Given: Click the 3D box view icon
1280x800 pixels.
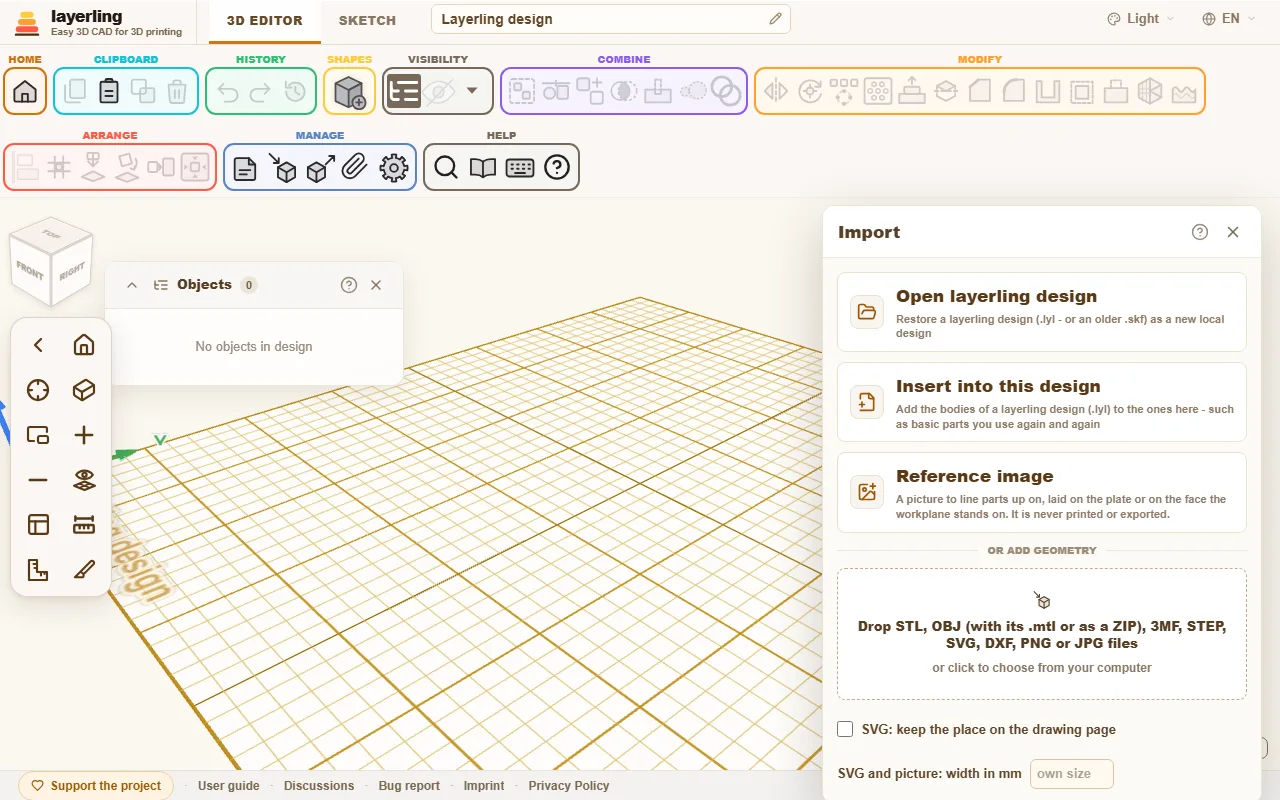Looking at the screenshot, I should (x=84, y=390).
